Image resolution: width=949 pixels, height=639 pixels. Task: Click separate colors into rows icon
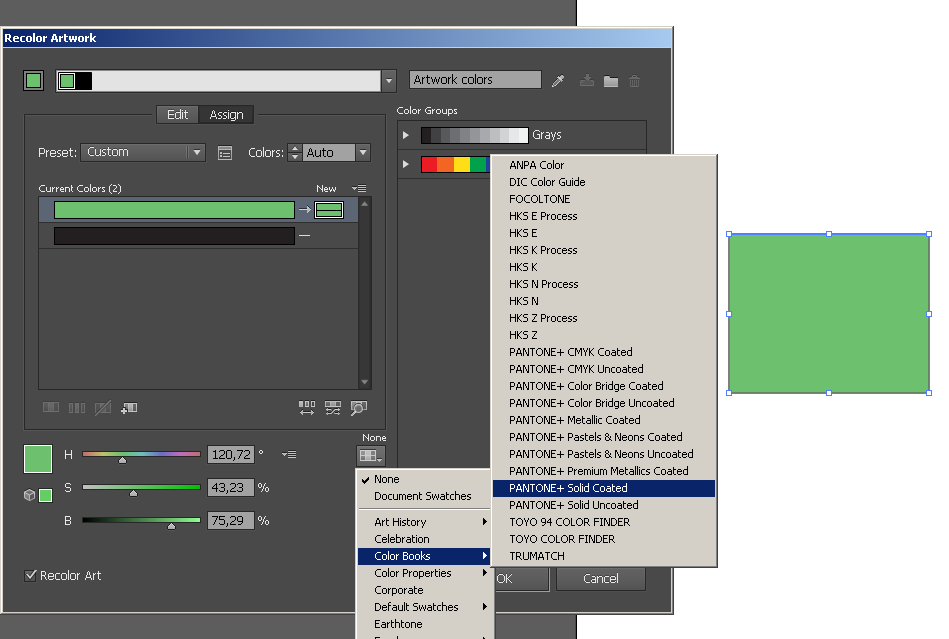click(x=77, y=408)
